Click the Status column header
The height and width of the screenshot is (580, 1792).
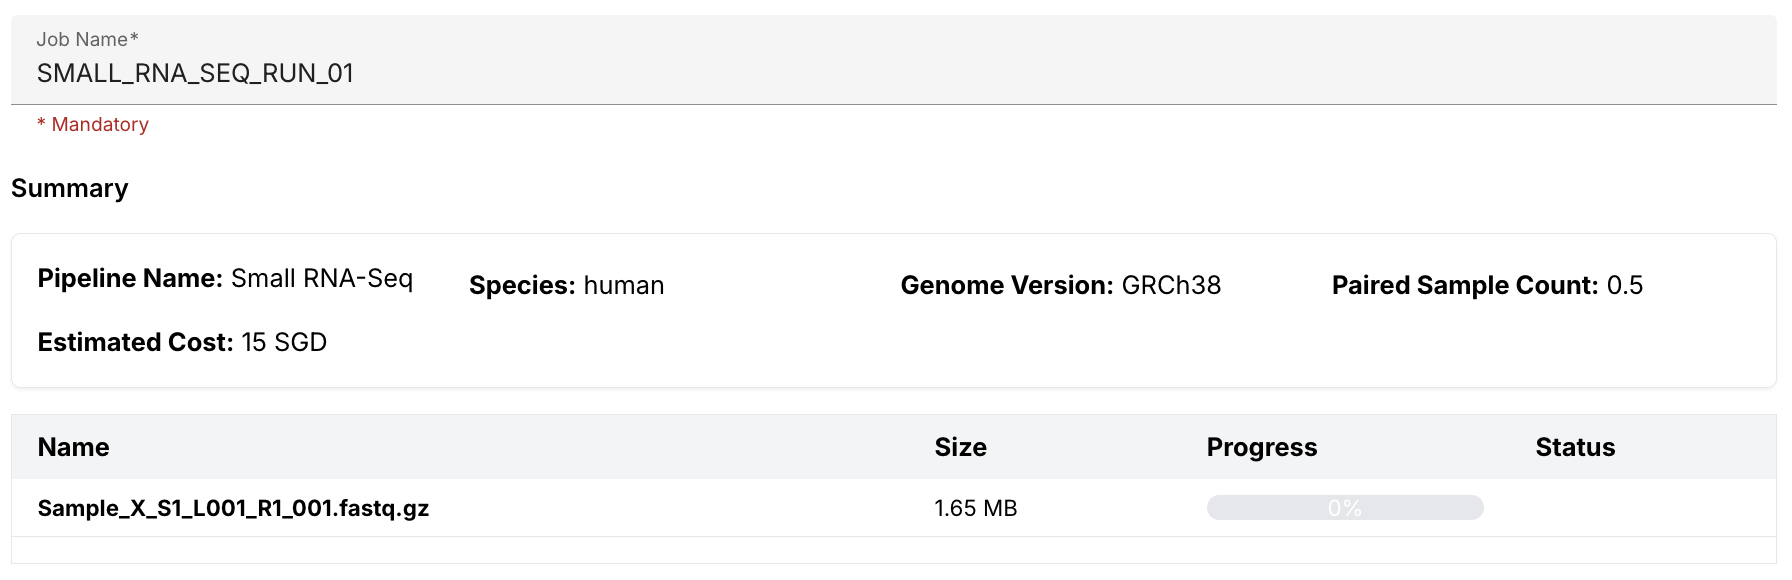tap(1576, 447)
